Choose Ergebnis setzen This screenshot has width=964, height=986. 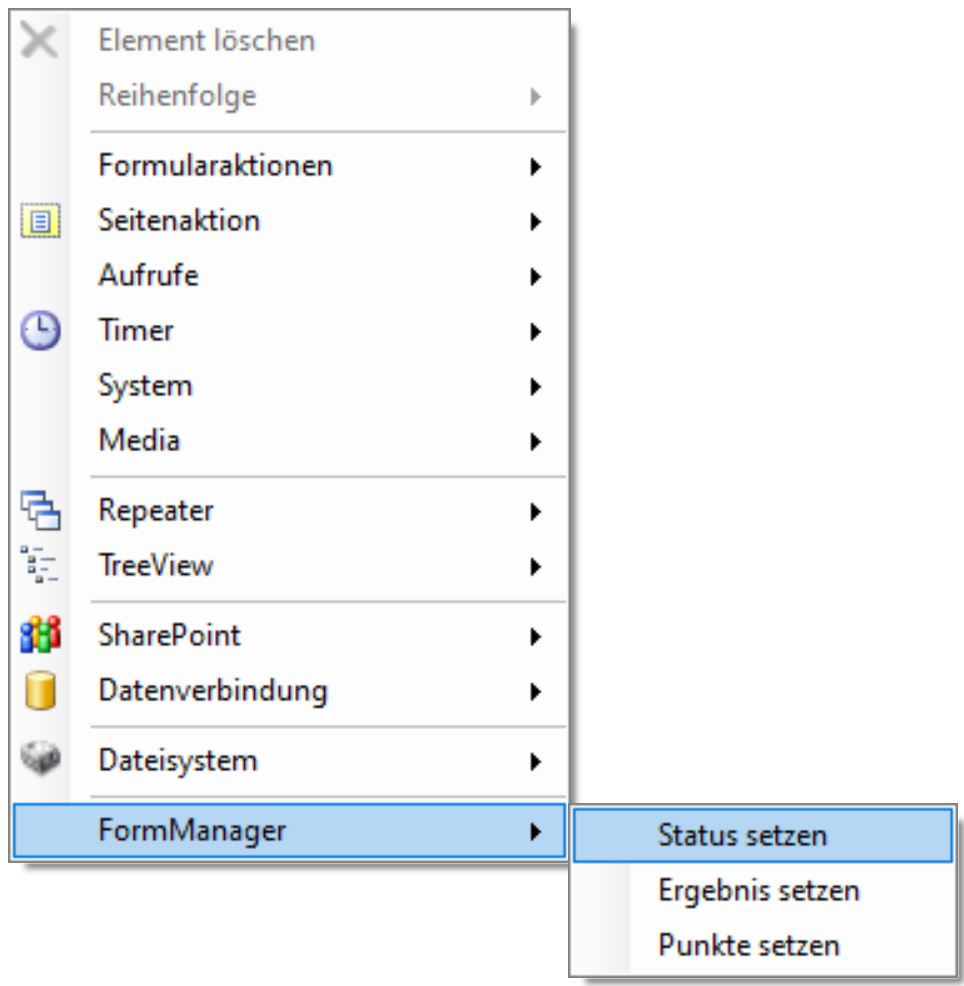758,890
